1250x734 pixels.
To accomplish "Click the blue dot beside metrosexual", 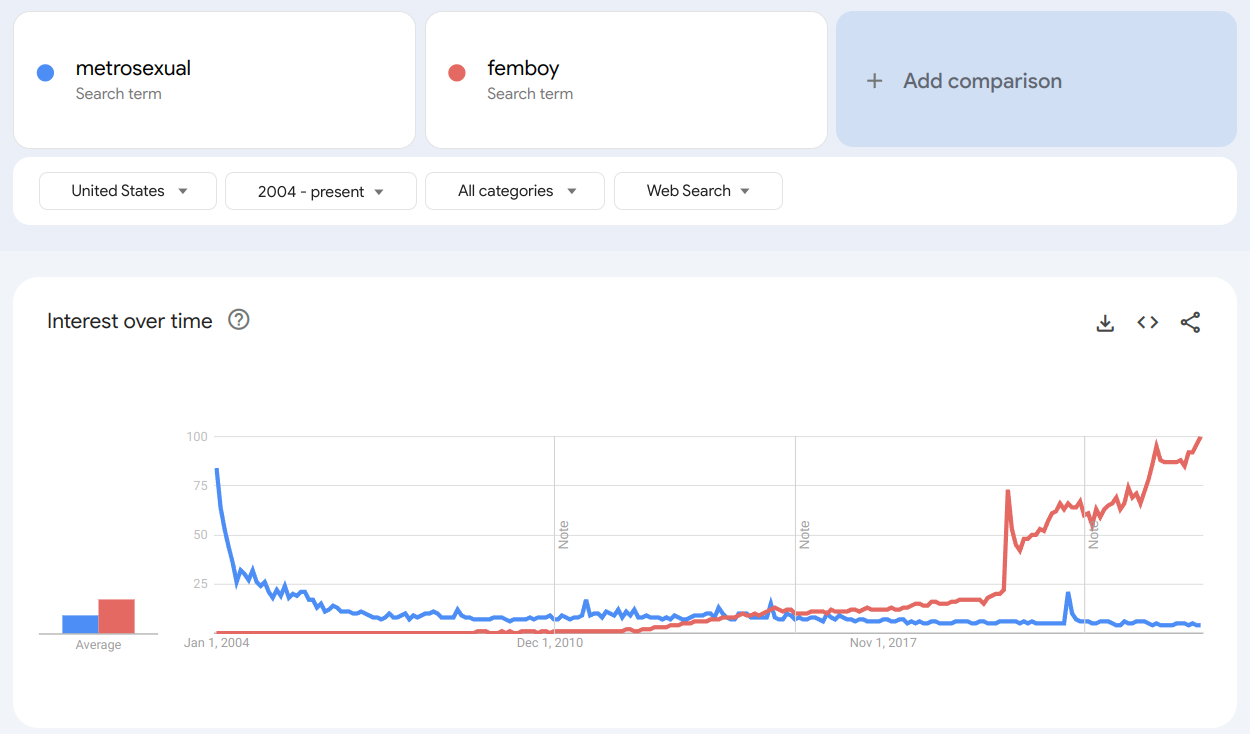I will click(x=45, y=73).
